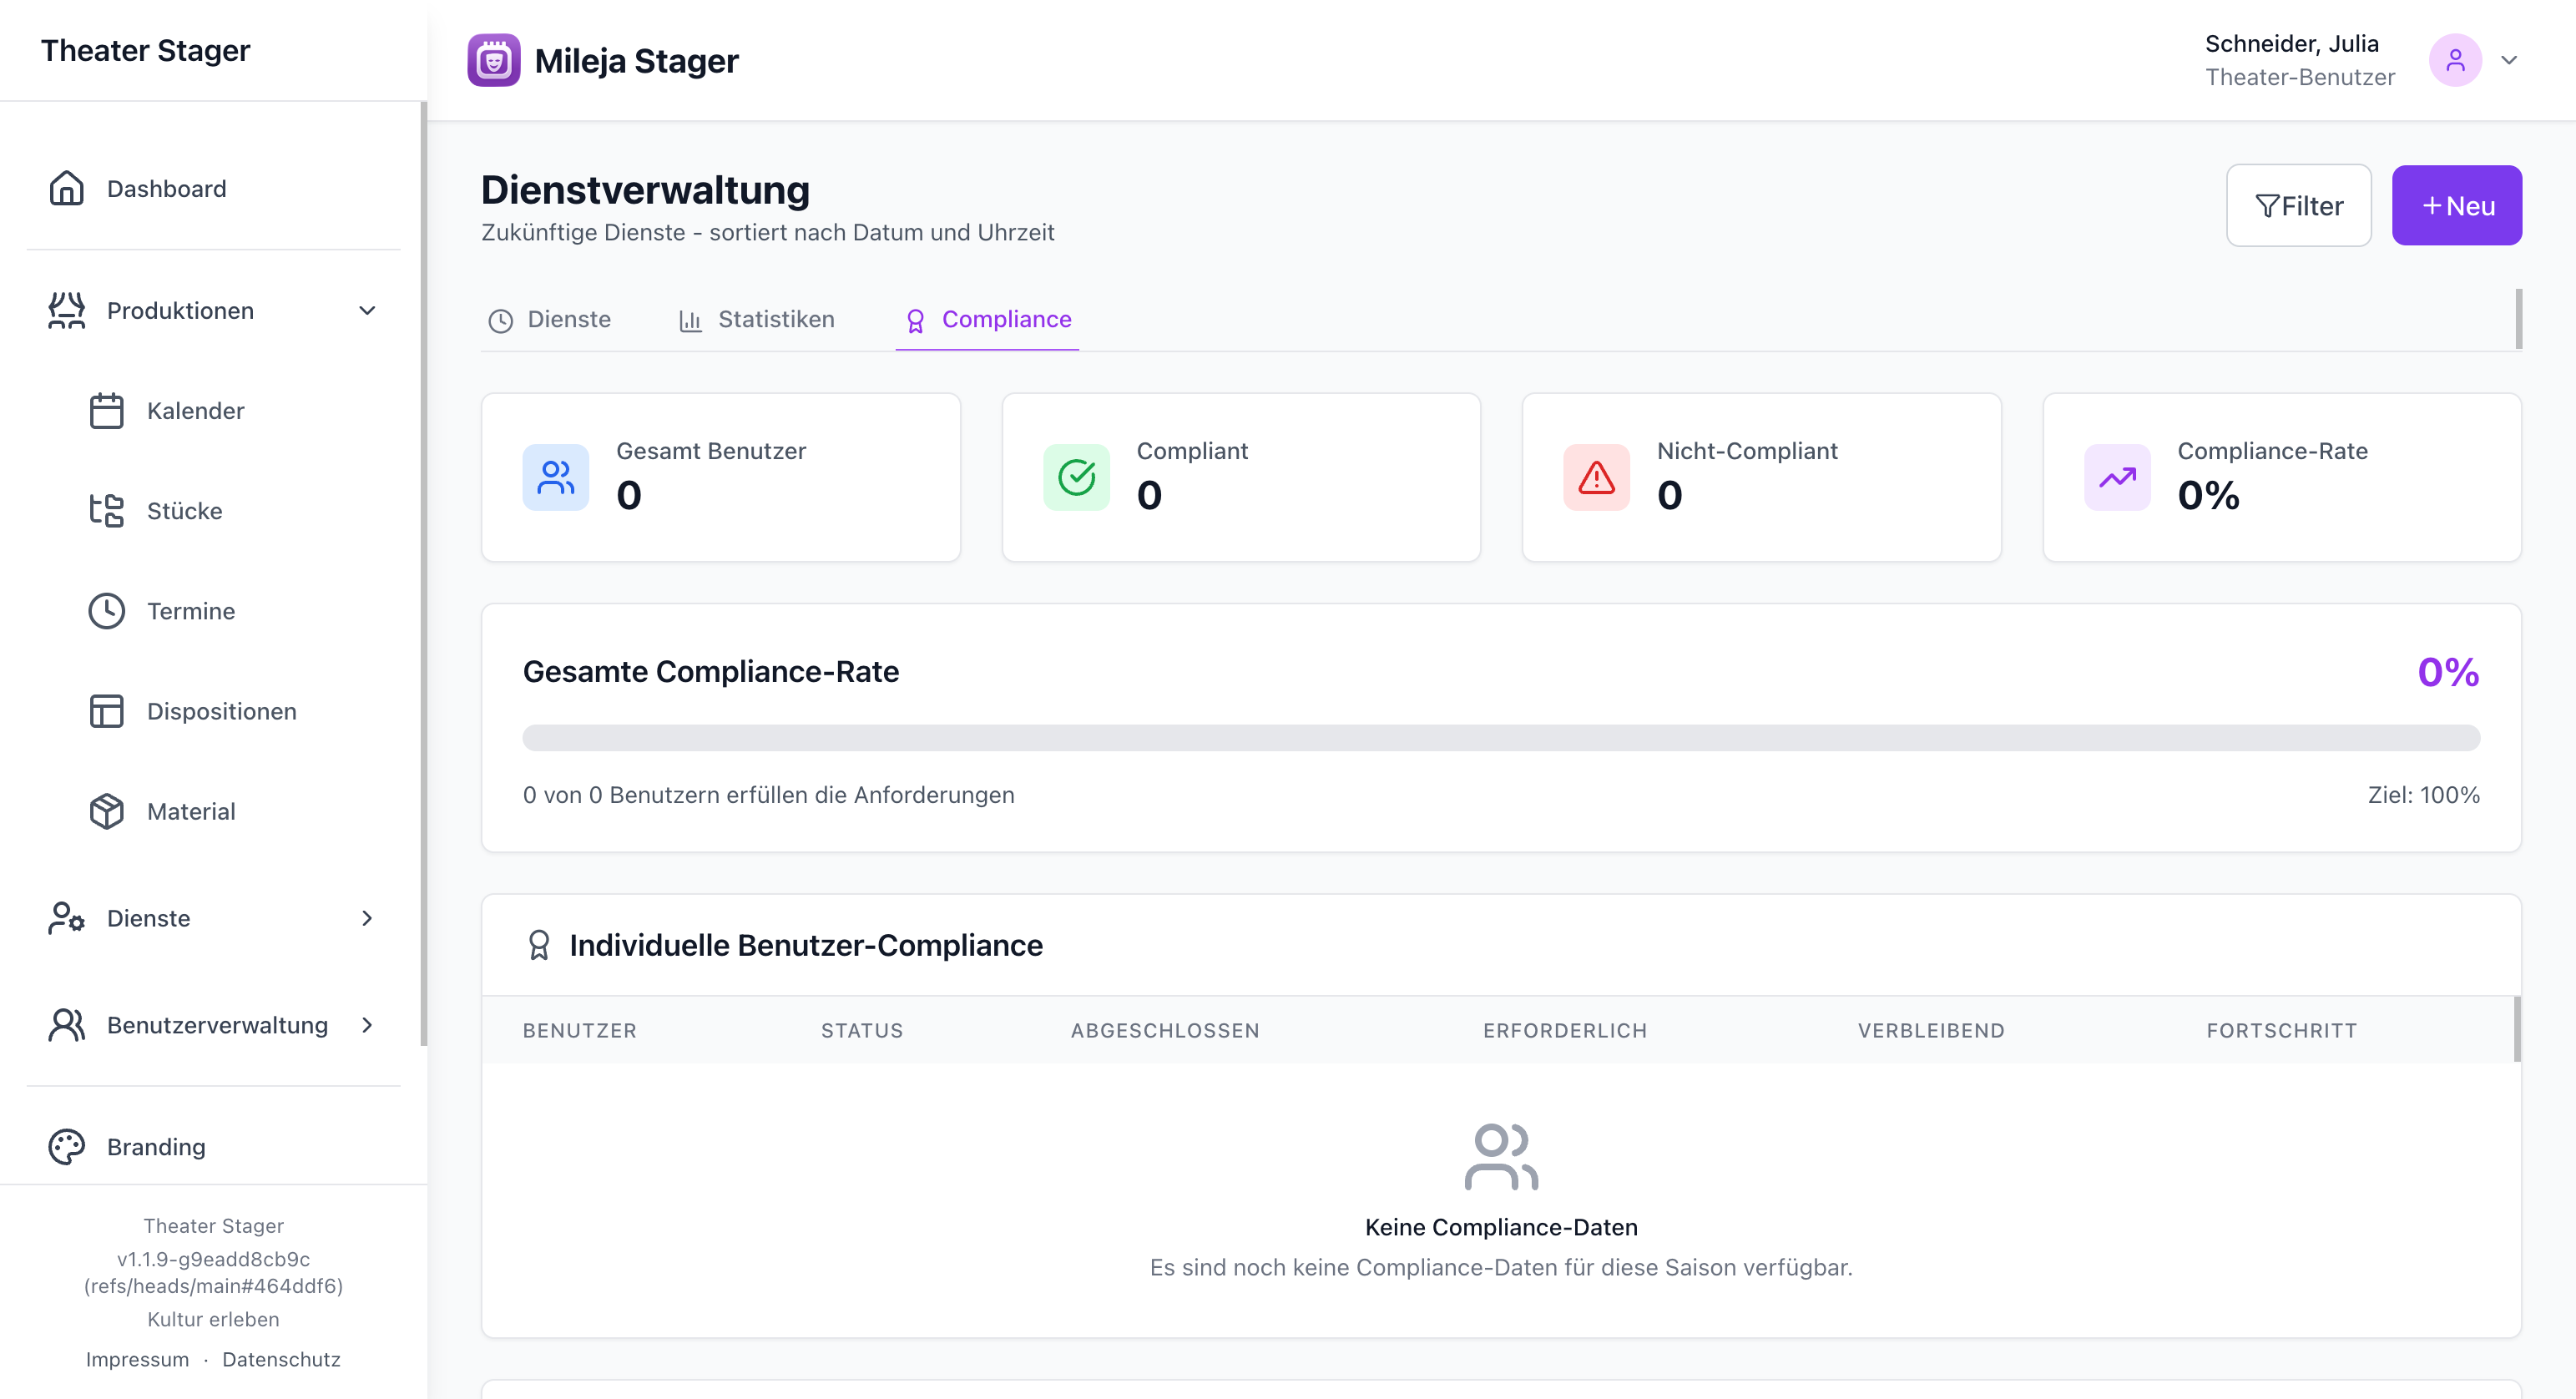
Task: Expand the Benutzerverwaltung section
Action: click(x=367, y=1025)
